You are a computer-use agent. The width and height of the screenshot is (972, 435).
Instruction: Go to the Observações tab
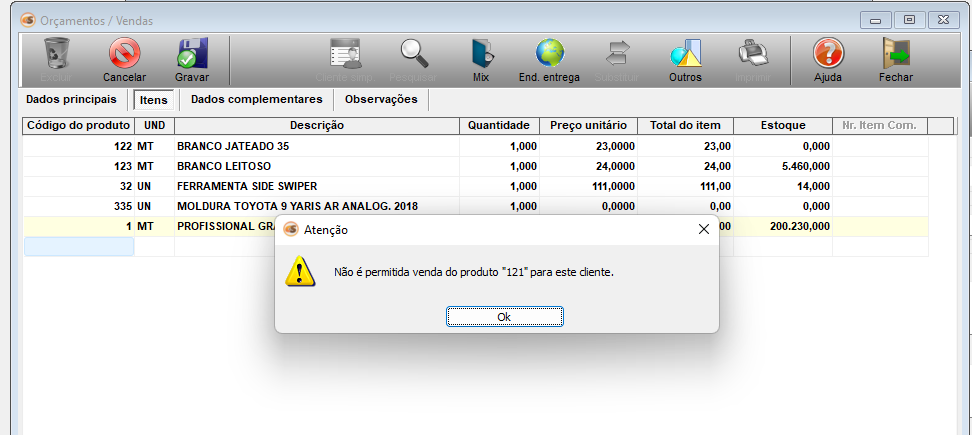coord(380,100)
